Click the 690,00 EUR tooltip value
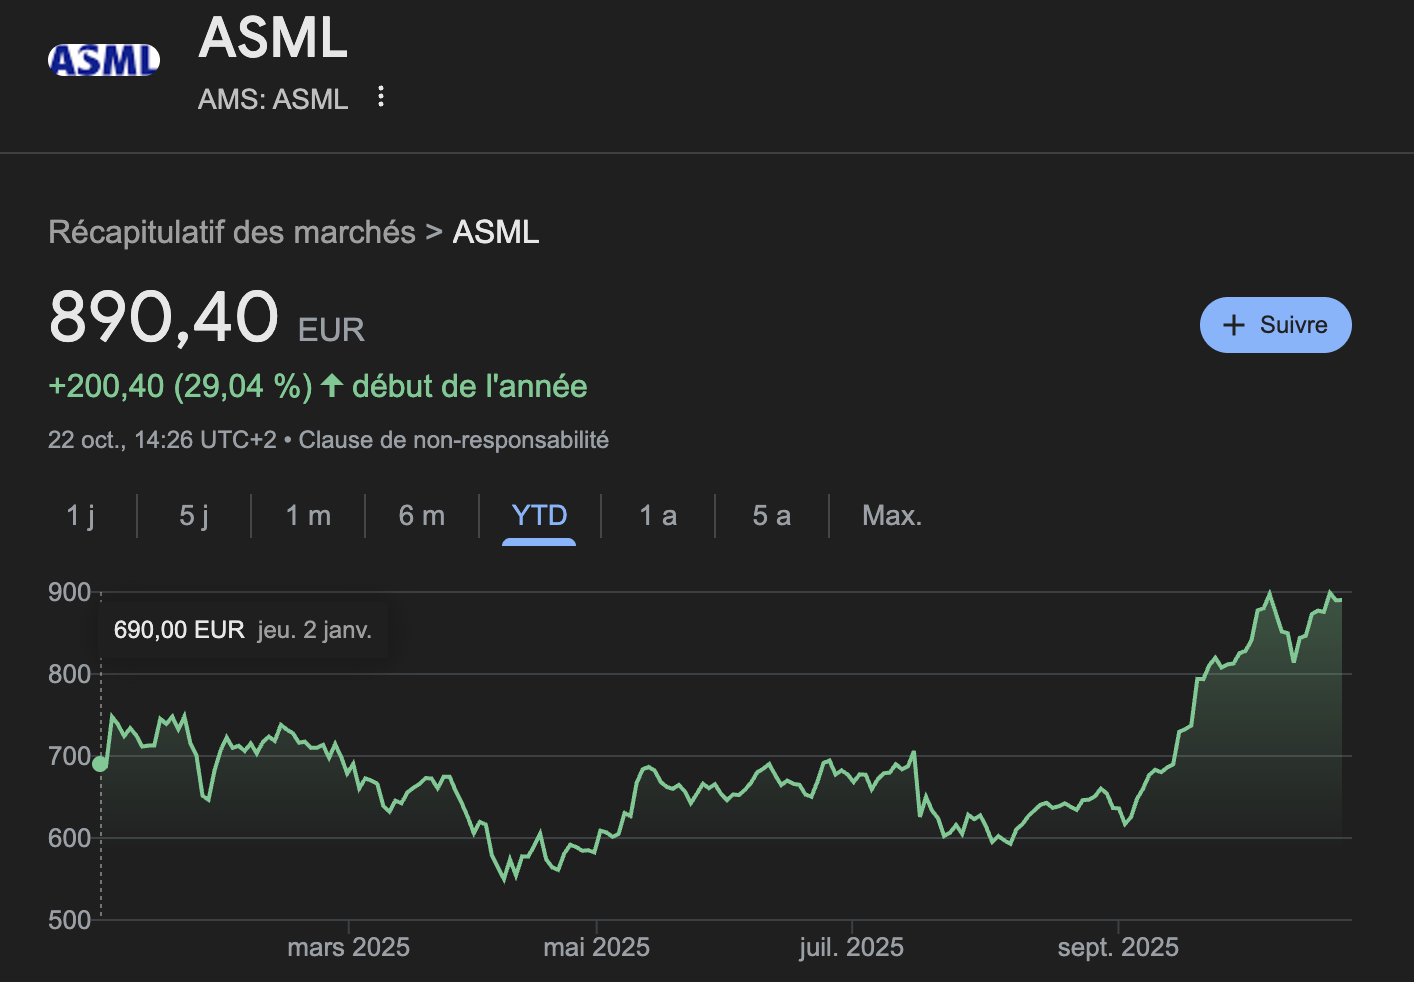Screen dimensions: 1414x982 click(179, 630)
